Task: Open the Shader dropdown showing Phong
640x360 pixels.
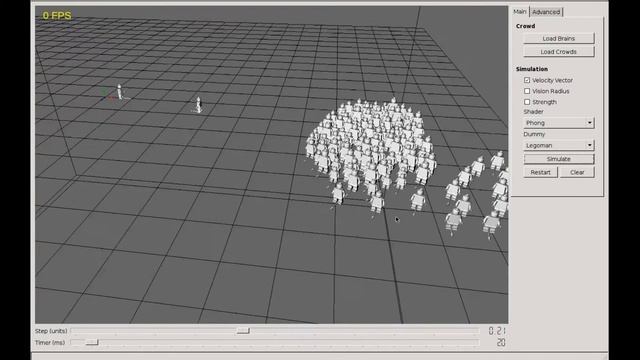Action: click(558, 123)
